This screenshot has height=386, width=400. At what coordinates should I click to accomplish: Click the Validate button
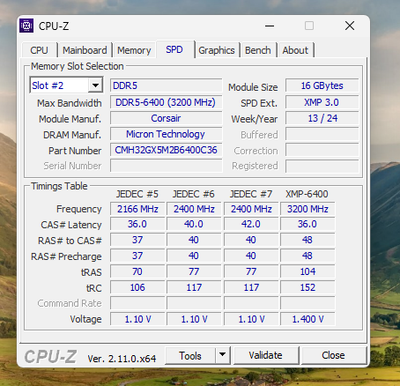click(x=265, y=355)
